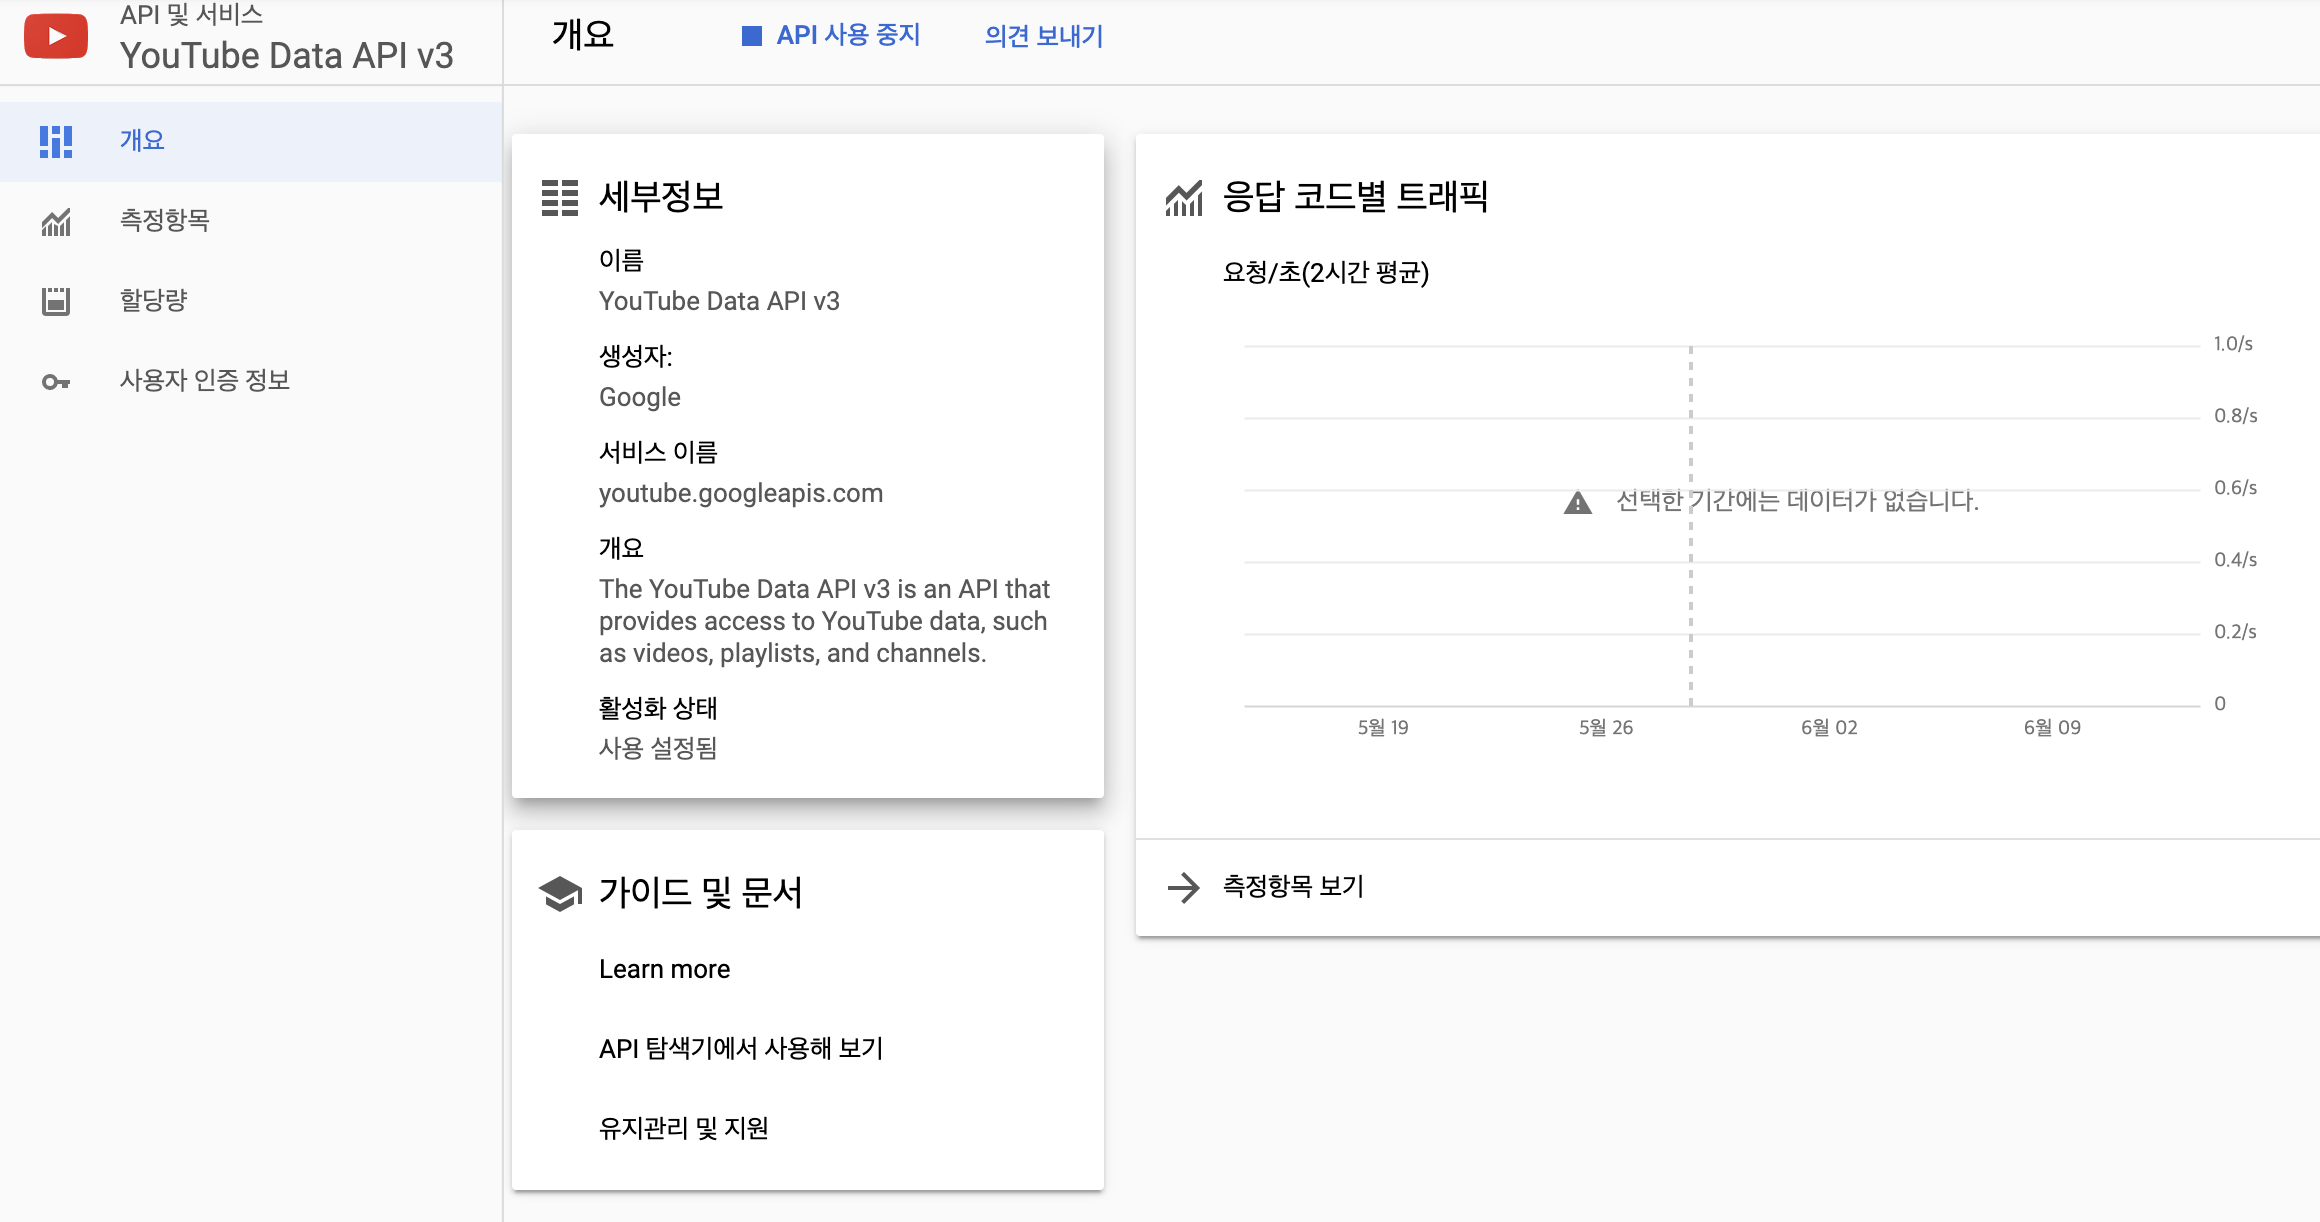Click the key icon for 사용자 인증 정보
The image size is (2320, 1222).
[x=56, y=382]
